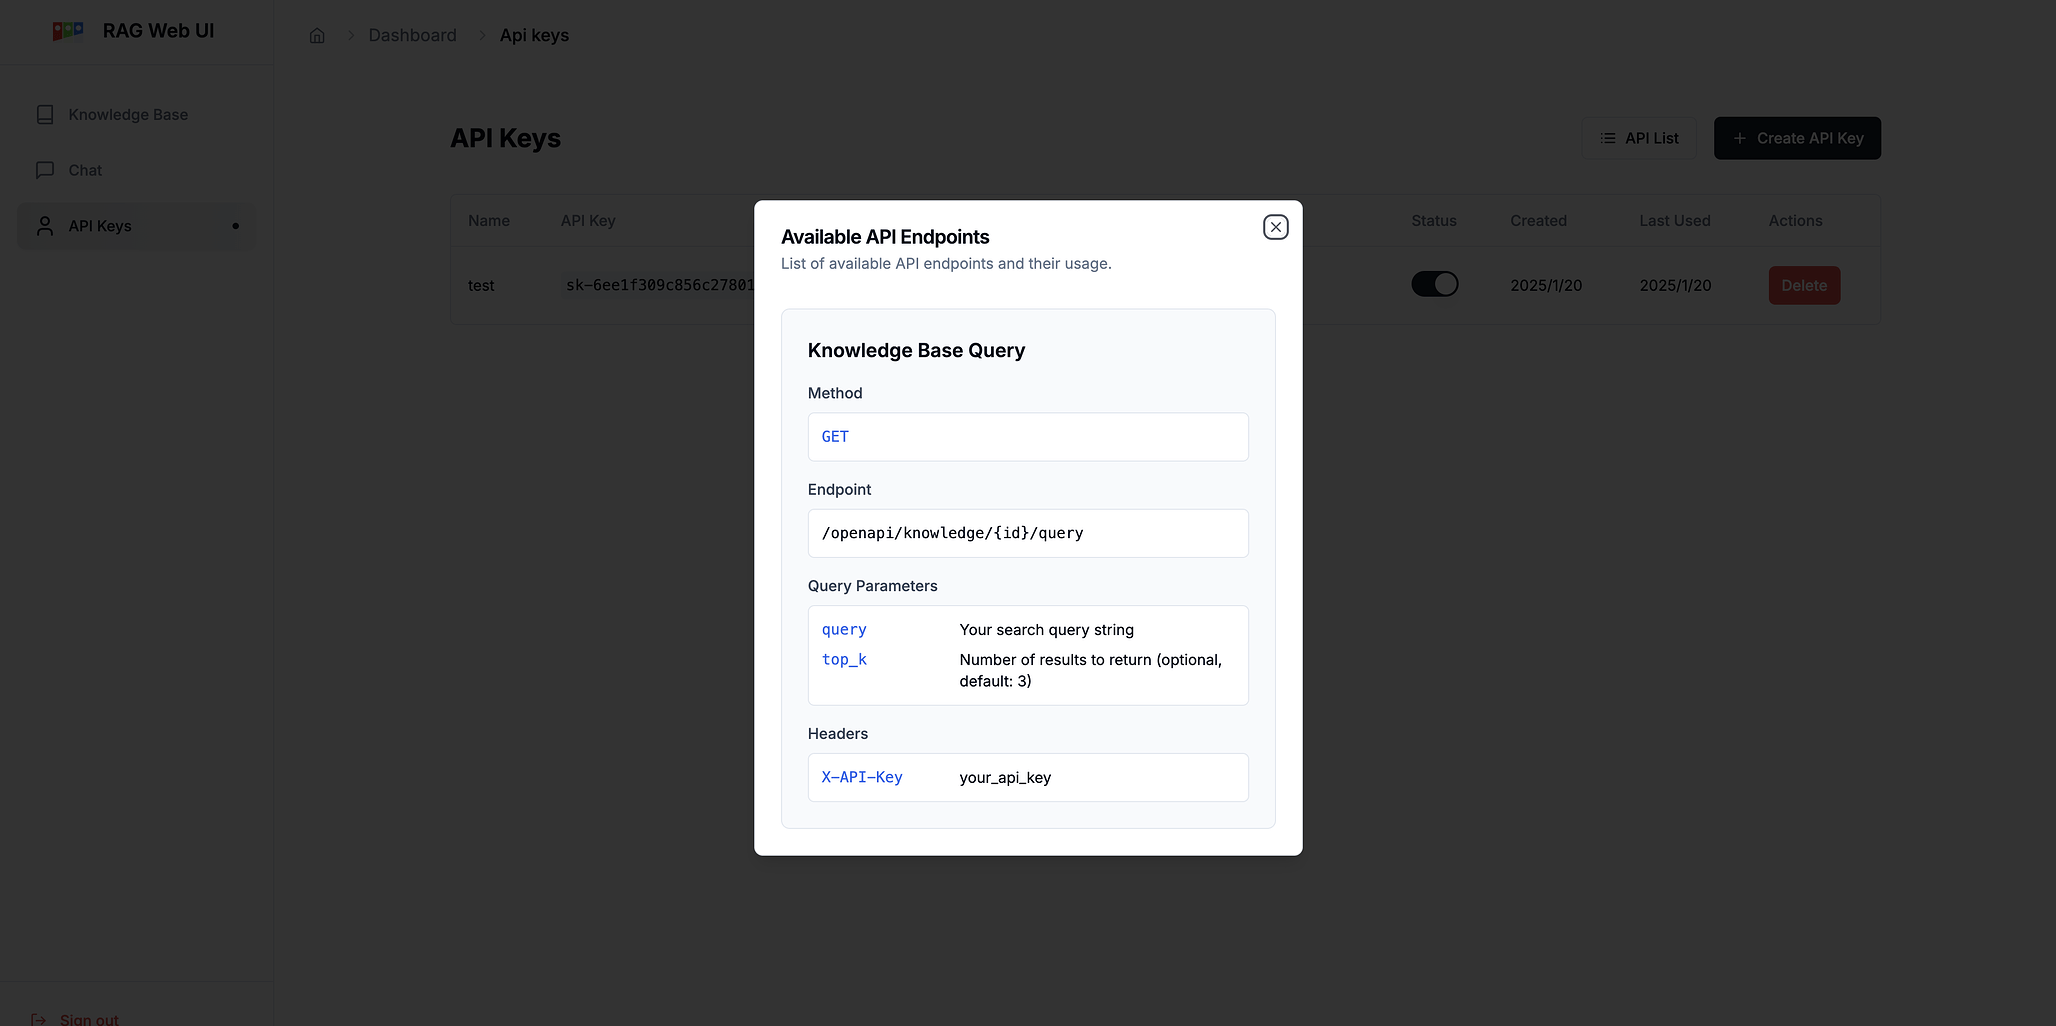2056x1026 pixels.
Task: Toggle the test API key status switch
Action: pyautogui.click(x=1434, y=285)
